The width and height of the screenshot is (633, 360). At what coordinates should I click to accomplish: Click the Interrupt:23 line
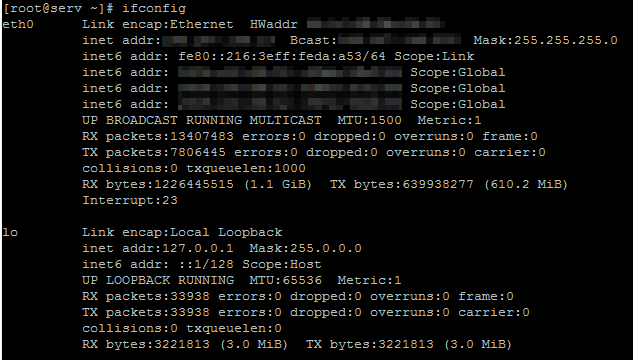[130, 200]
